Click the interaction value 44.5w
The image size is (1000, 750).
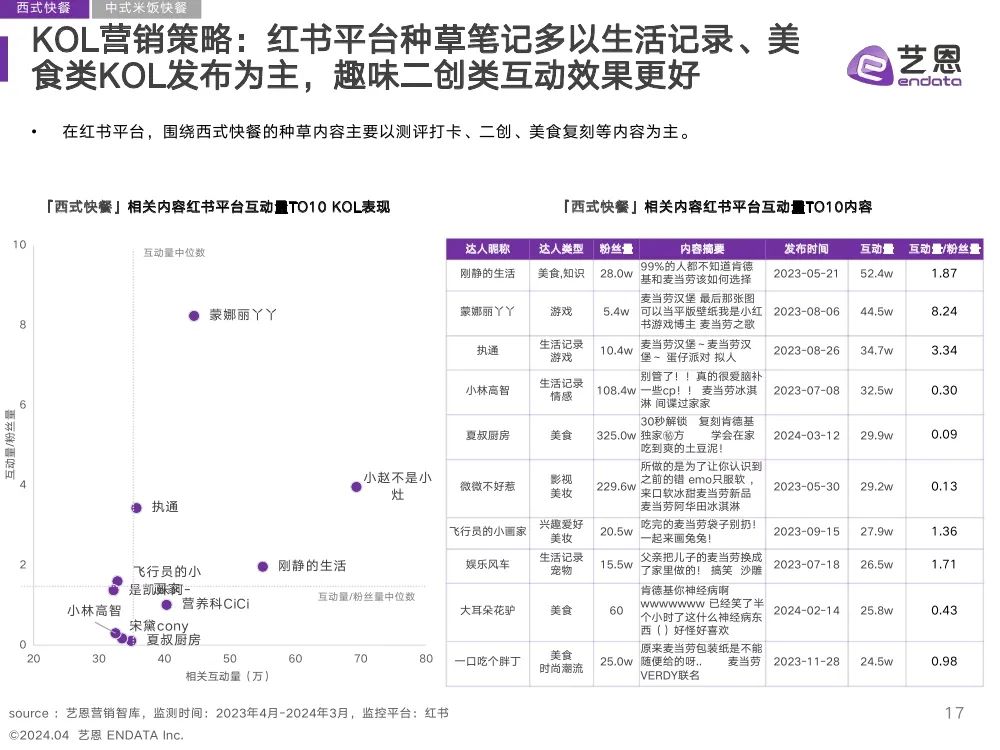coord(877,312)
